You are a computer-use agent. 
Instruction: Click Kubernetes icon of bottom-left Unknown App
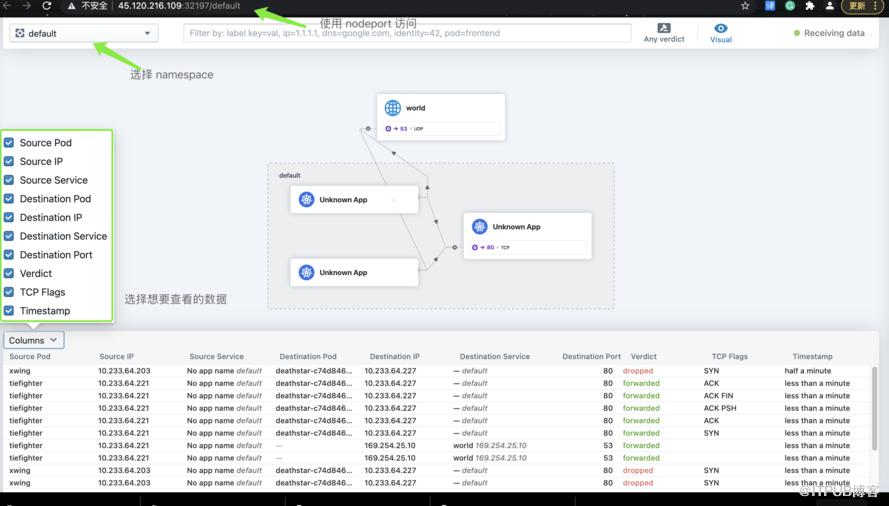point(307,272)
